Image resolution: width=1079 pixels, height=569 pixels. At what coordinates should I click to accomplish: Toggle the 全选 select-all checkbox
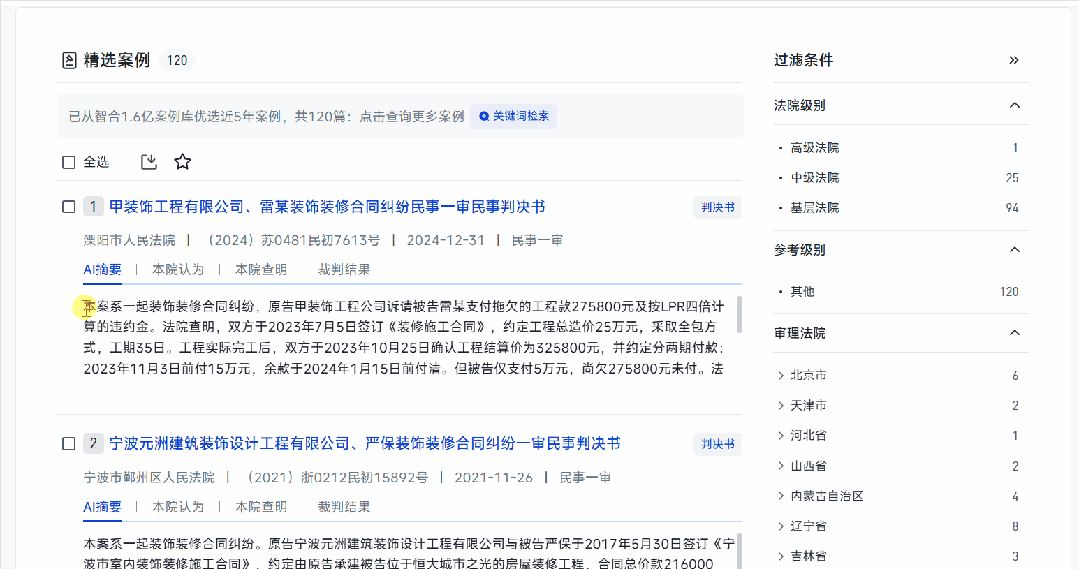[x=69, y=162]
